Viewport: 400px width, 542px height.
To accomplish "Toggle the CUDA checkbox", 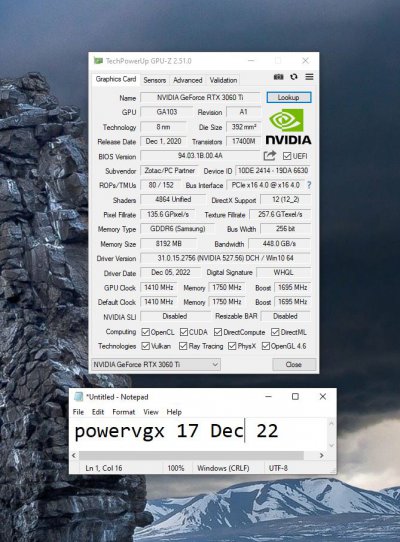I will (x=184, y=333).
